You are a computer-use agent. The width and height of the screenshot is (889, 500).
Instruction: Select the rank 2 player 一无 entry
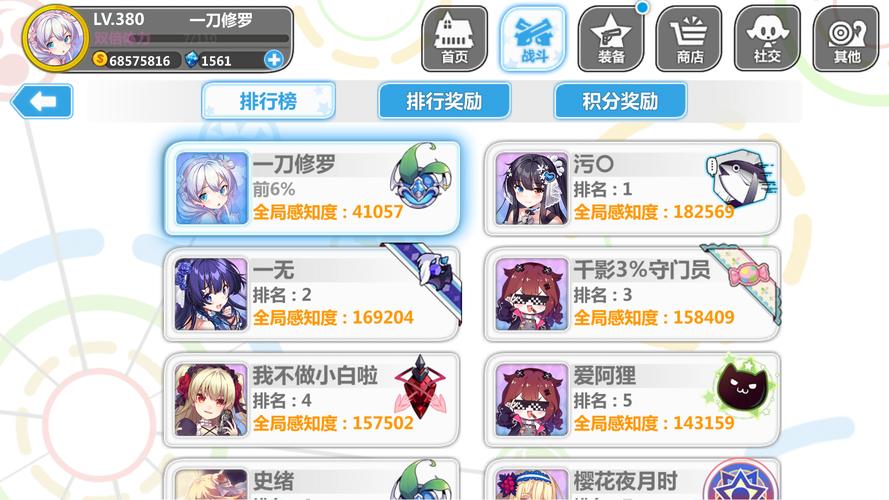coord(311,294)
